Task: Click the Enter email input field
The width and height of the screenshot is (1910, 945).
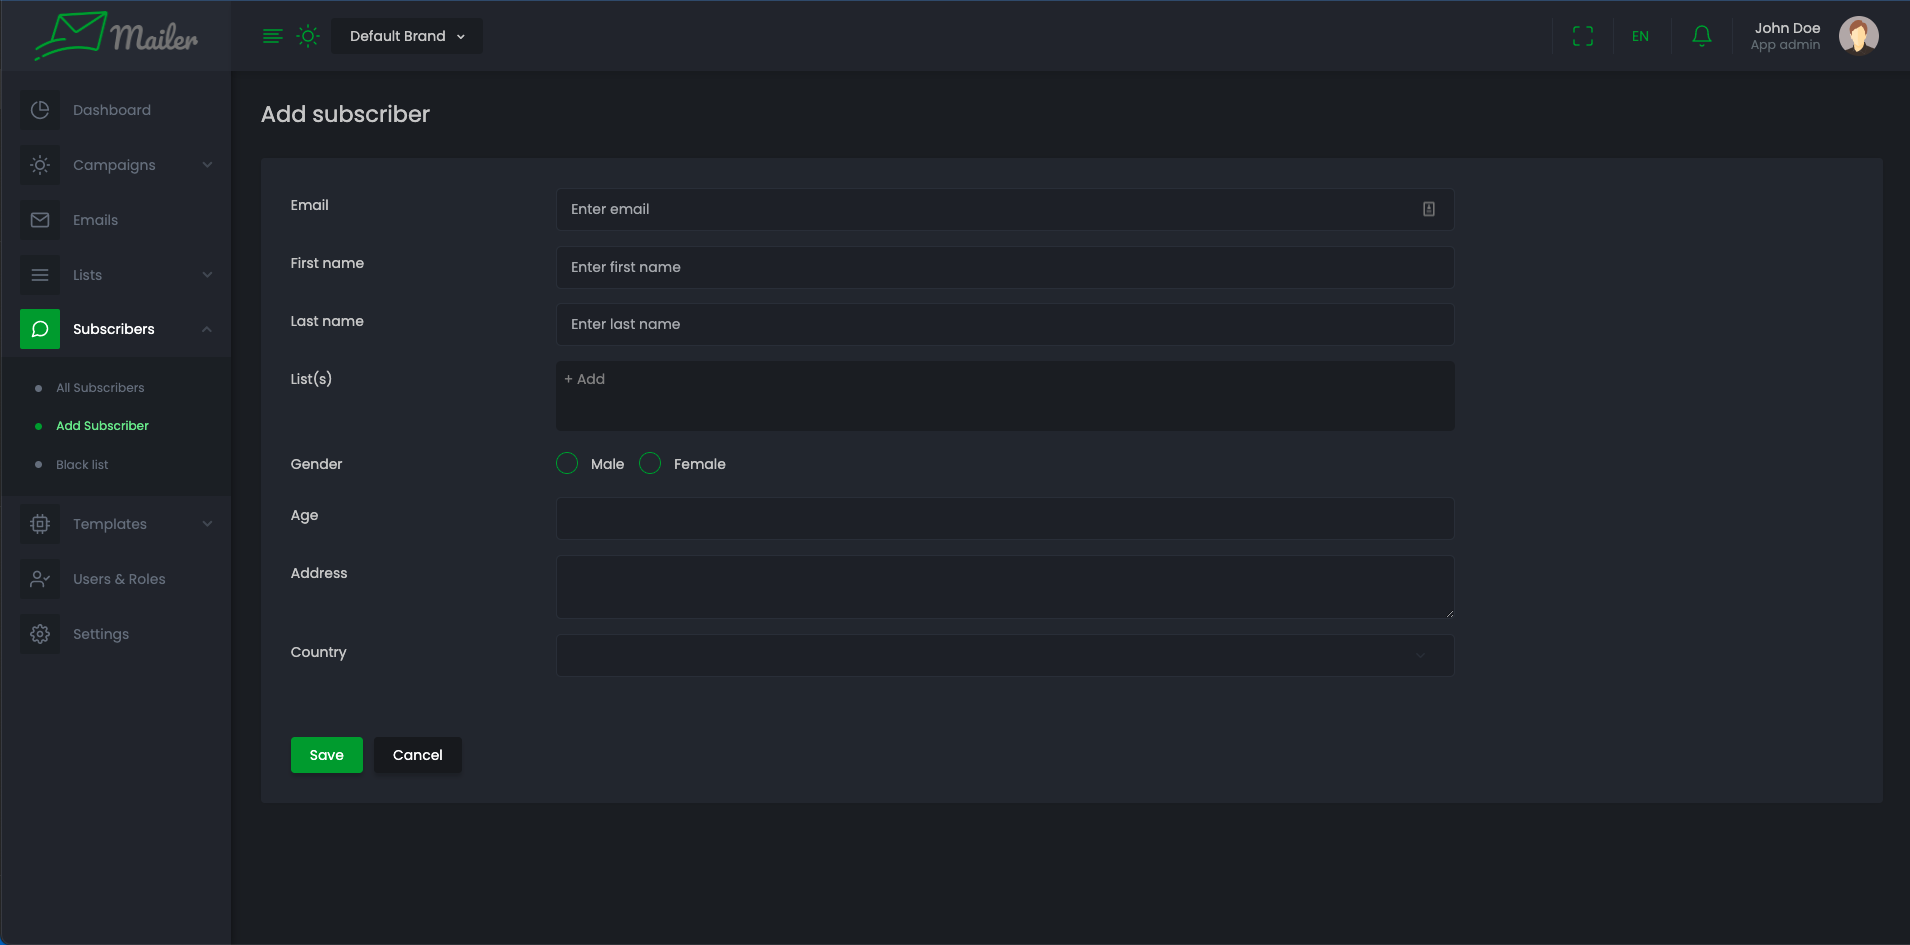Action: pos(990,209)
